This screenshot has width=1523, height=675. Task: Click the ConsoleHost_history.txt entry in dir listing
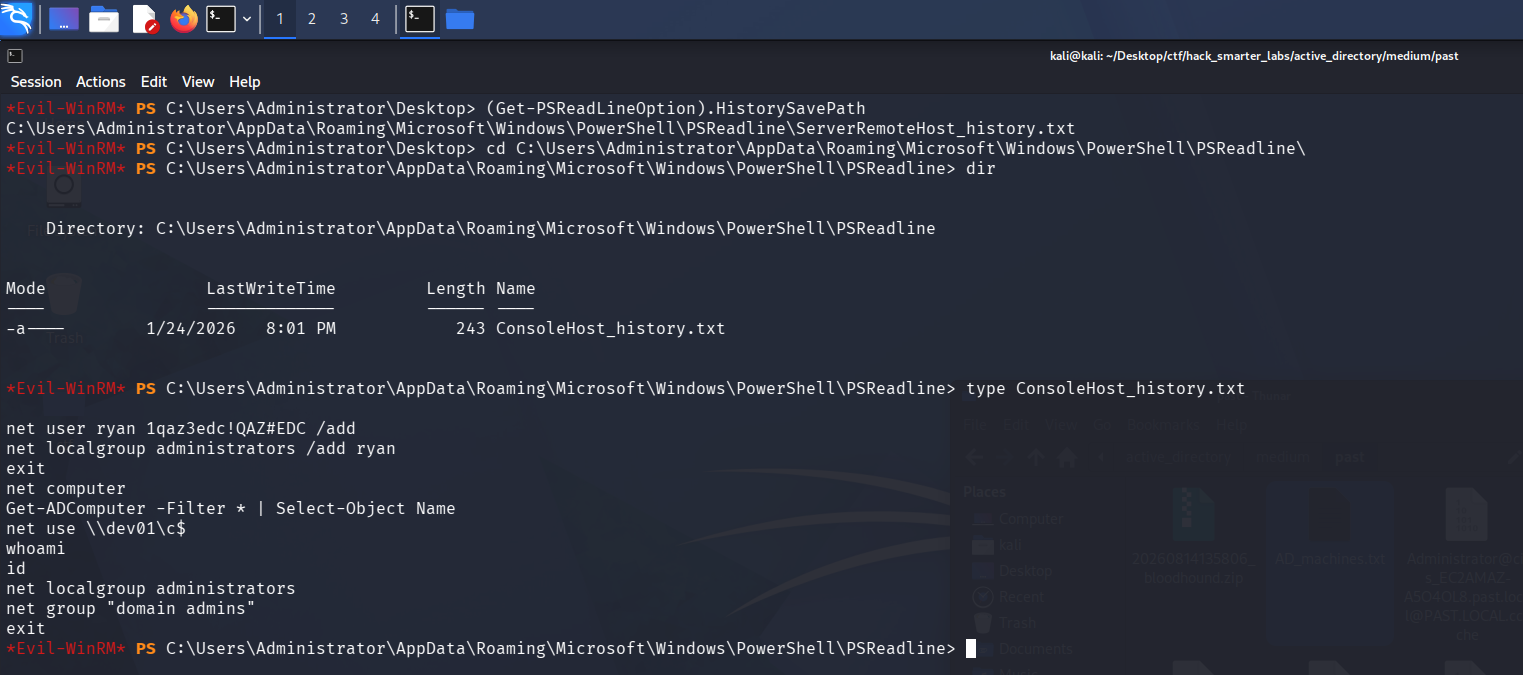[x=611, y=328]
